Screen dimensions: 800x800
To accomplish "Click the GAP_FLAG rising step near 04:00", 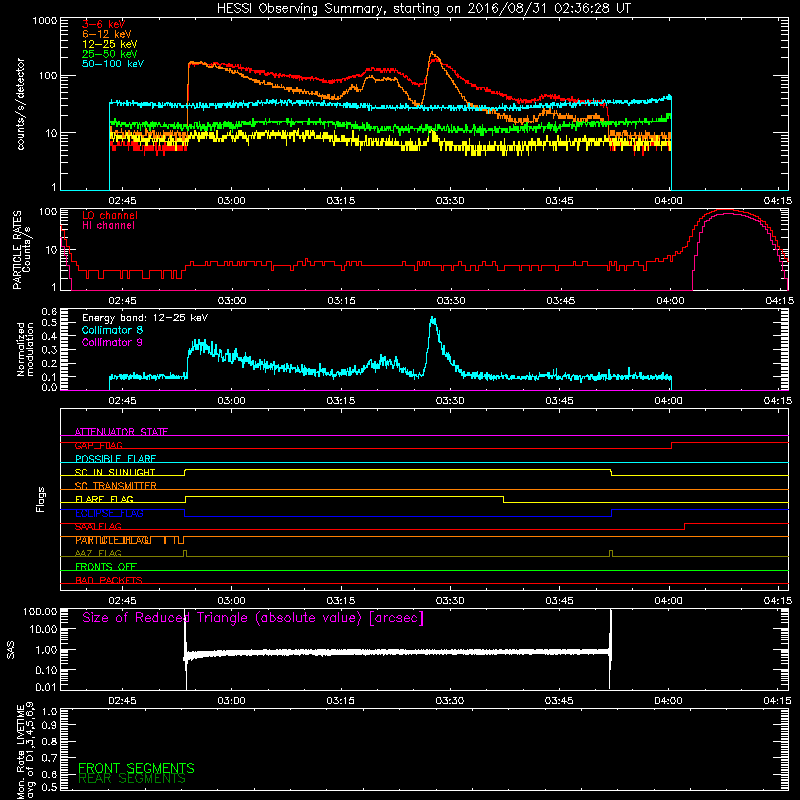I will pyautogui.click(x=671, y=445).
